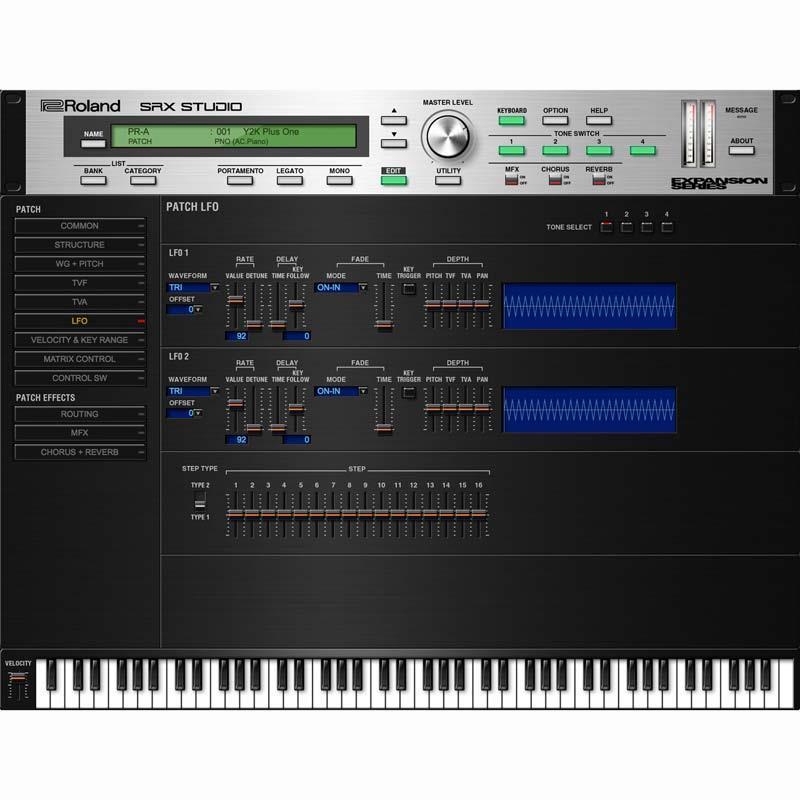Image resolution: width=800 pixels, height=800 pixels.
Task: Toggle LEGATO button
Action: pos(289,180)
